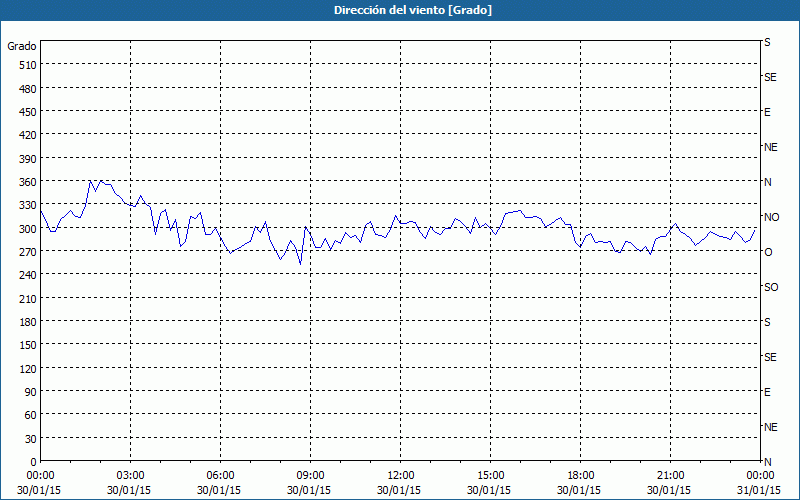Click the 18:00 time marker
The width and height of the screenshot is (800, 500).
pyautogui.click(x=580, y=475)
